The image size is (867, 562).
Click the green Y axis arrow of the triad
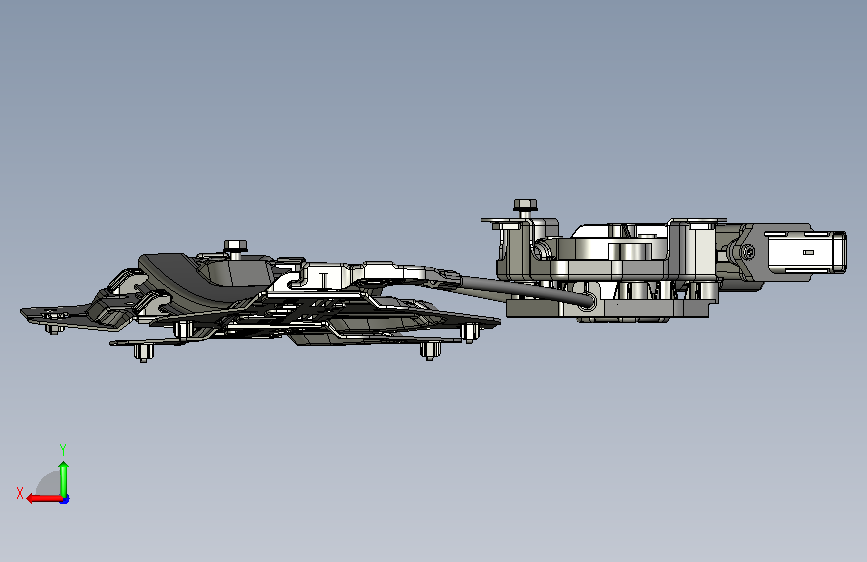[x=64, y=479]
